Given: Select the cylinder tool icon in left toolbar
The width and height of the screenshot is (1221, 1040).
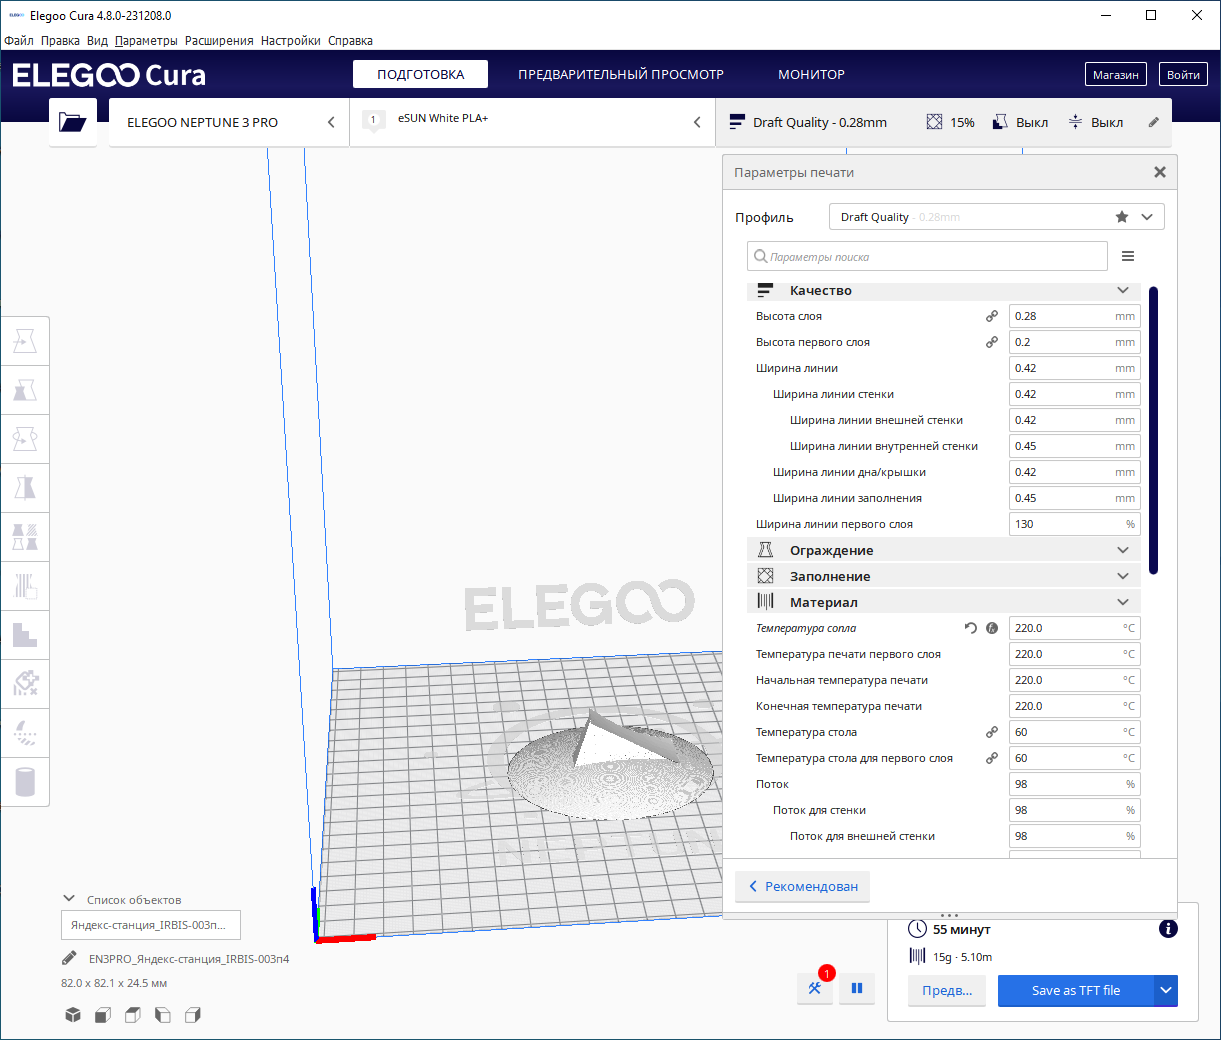Looking at the screenshot, I should point(25,782).
